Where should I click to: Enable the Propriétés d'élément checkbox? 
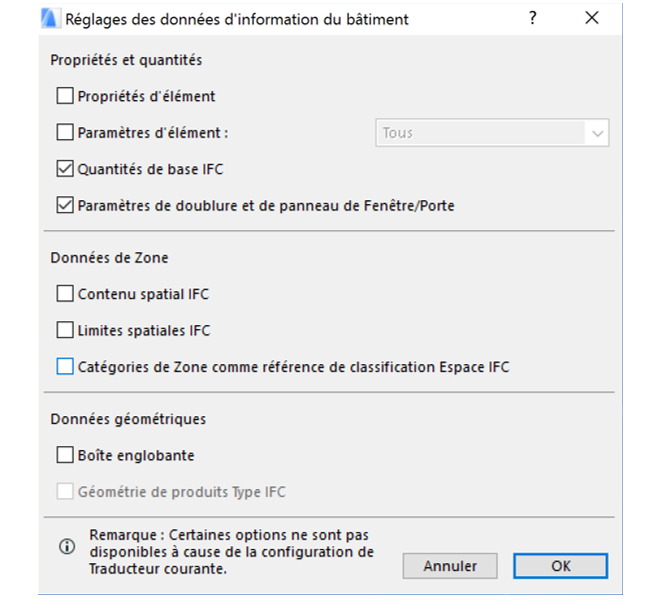click(65, 96)
